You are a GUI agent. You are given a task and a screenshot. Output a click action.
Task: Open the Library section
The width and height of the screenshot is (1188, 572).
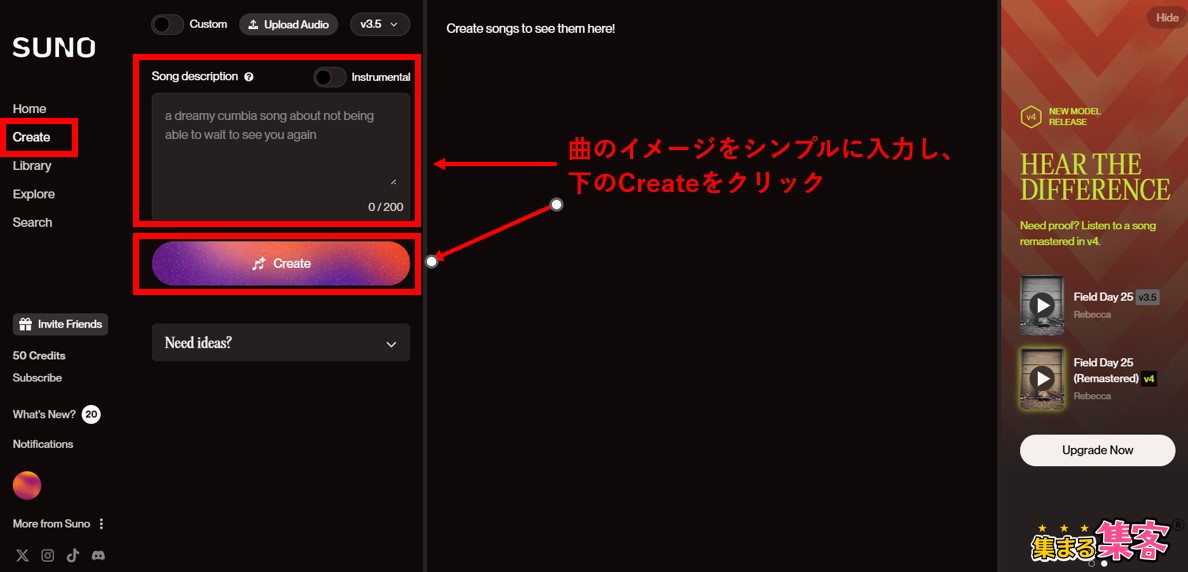pyautogui.click(x=32, y=166)
